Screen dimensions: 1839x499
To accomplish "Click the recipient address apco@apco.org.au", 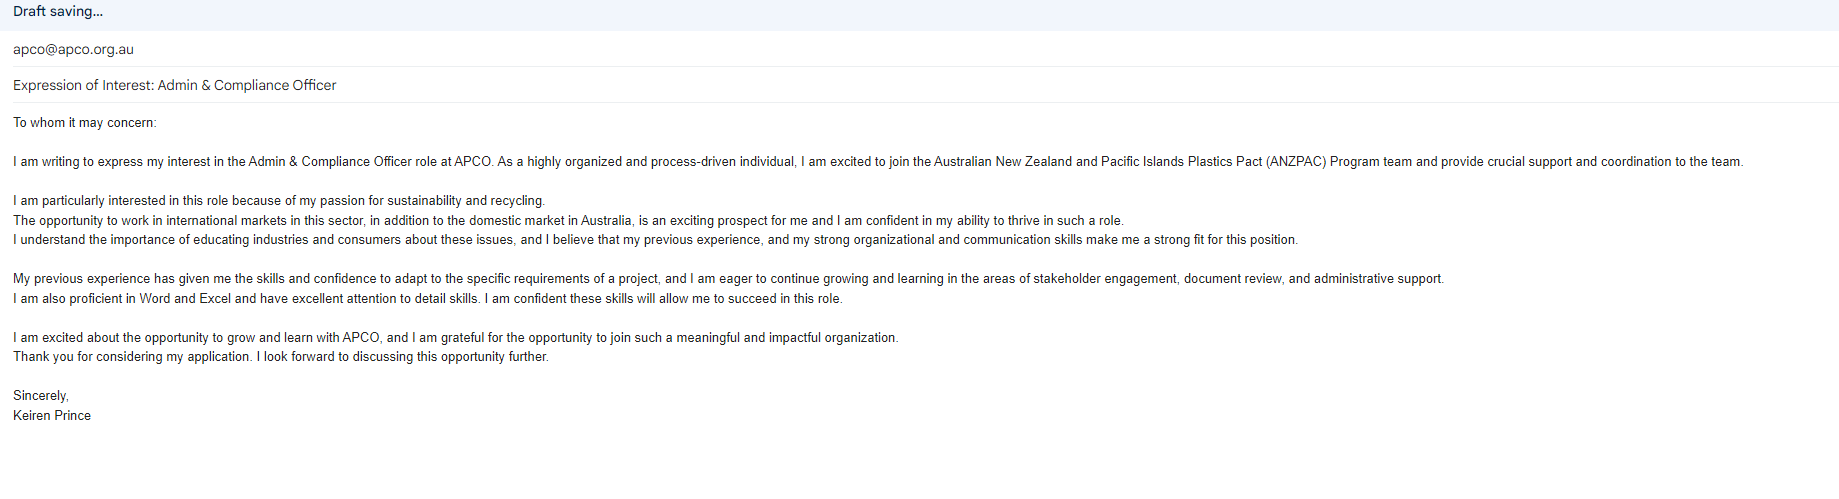I will 73,49.
